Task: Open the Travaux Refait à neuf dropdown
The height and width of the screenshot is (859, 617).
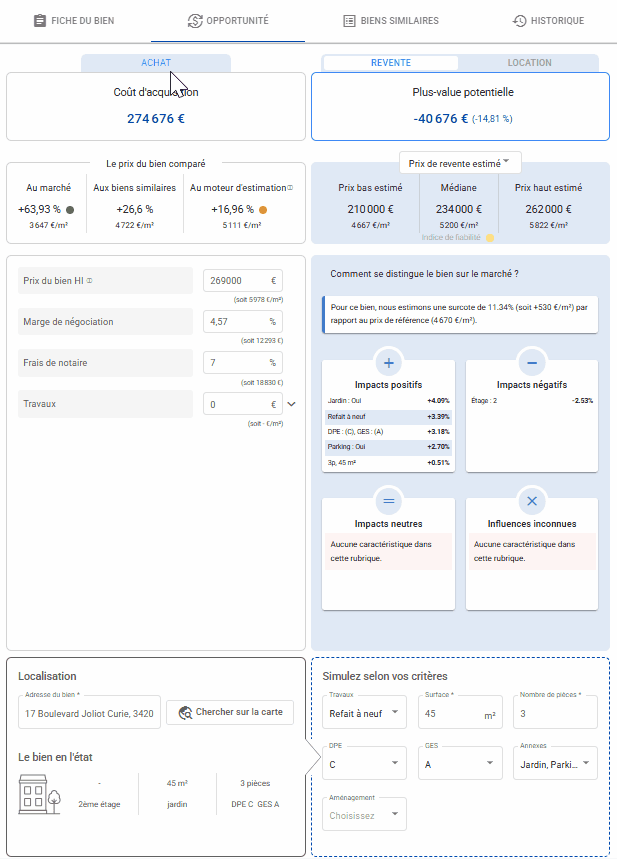Action: pos(364,713)
